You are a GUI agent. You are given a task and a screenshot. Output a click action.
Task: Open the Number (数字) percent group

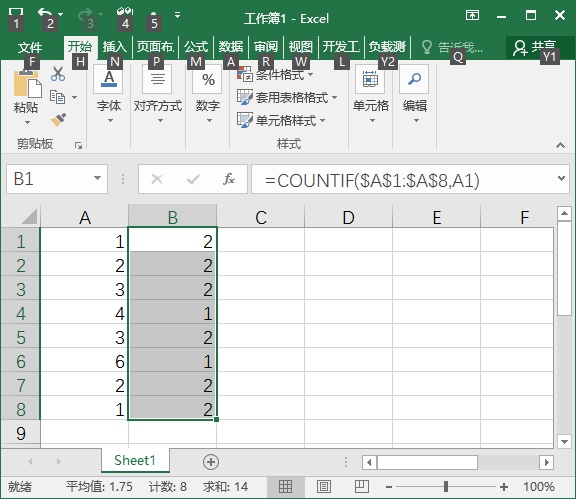pyautogui.click(x=208, y=95)
